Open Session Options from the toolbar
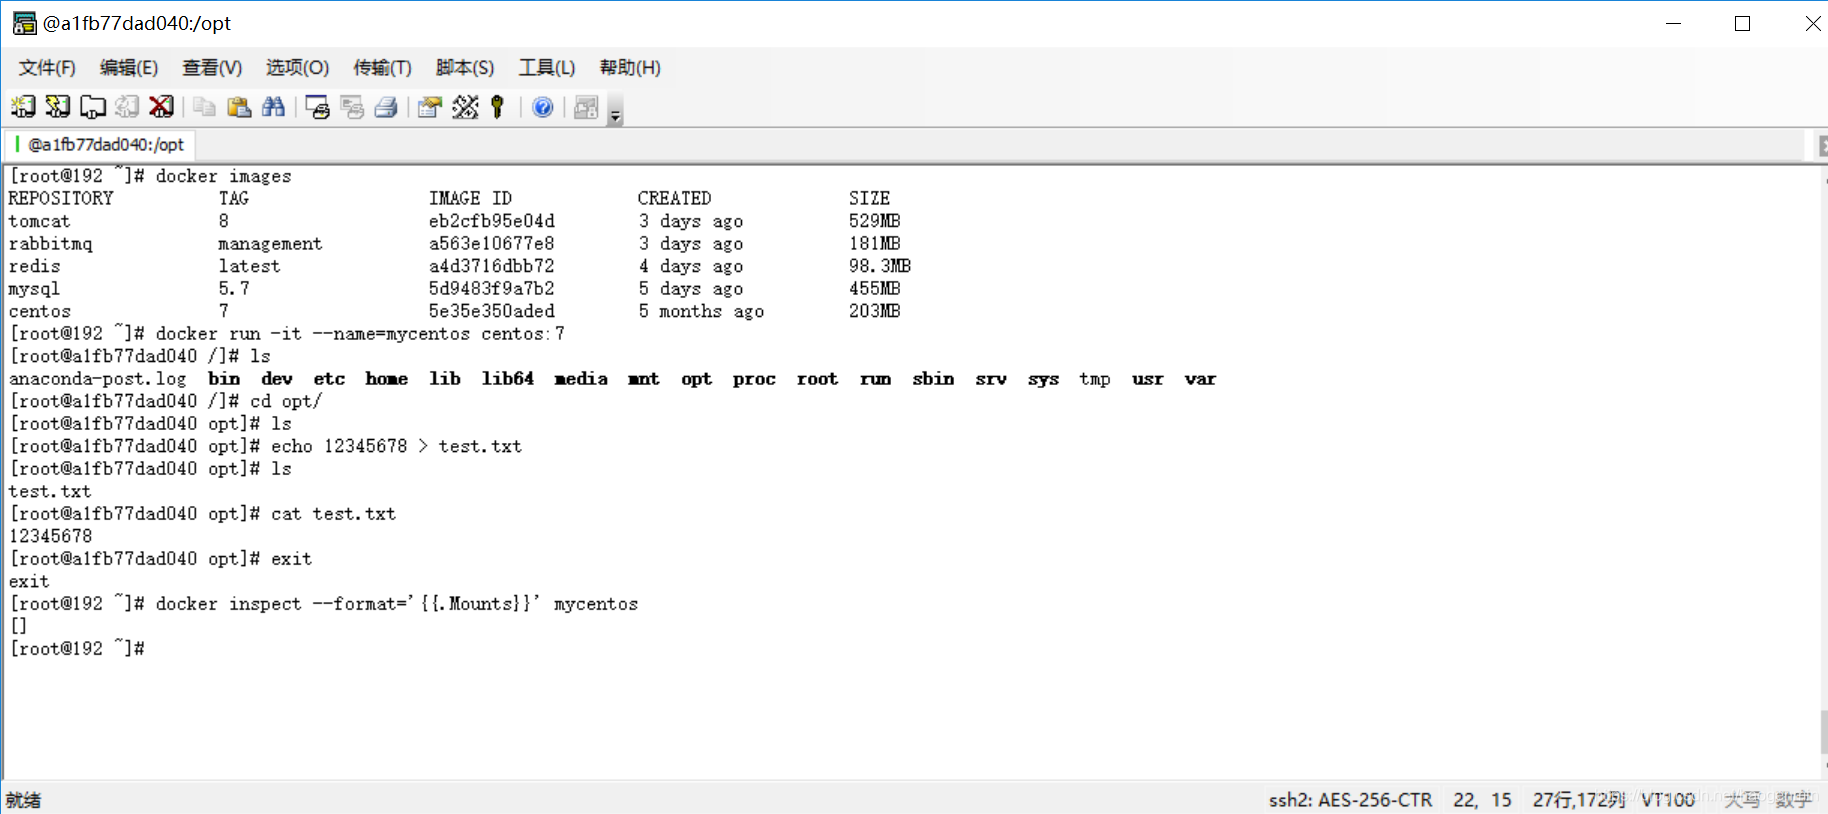This screenshot has width=1828, height=814. pyautogui.click(x=430, y=107)
